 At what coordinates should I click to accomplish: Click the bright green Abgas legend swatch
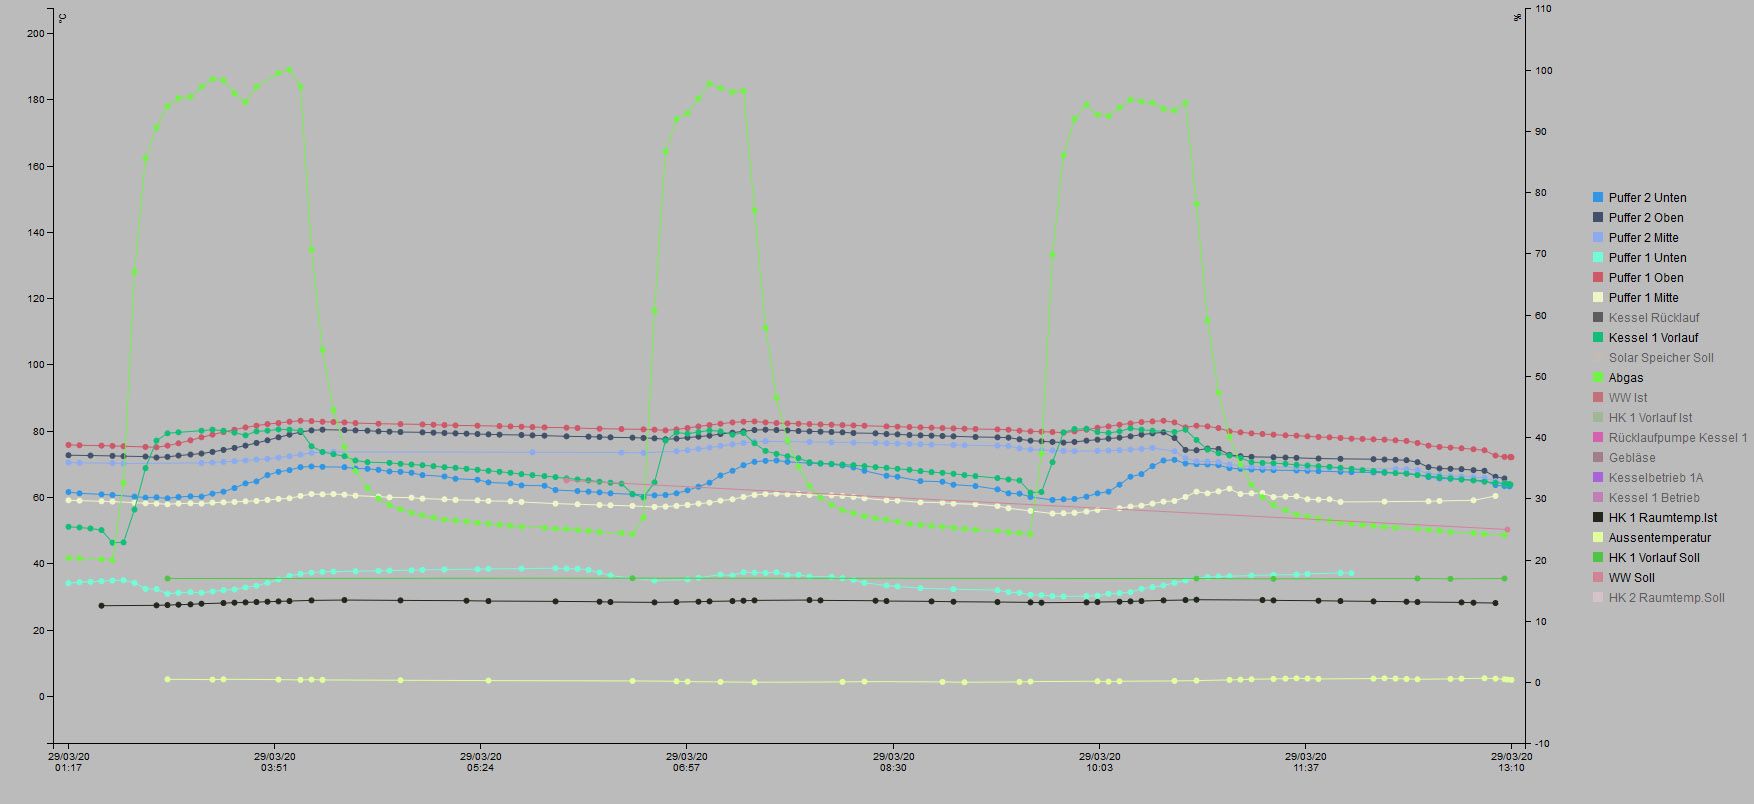[1597, 378]
